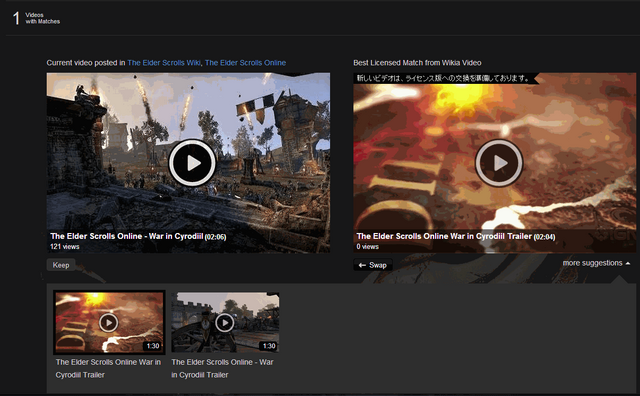Click the left arrow icon on Swap
The image size is (640, 396).
point(362,265)
